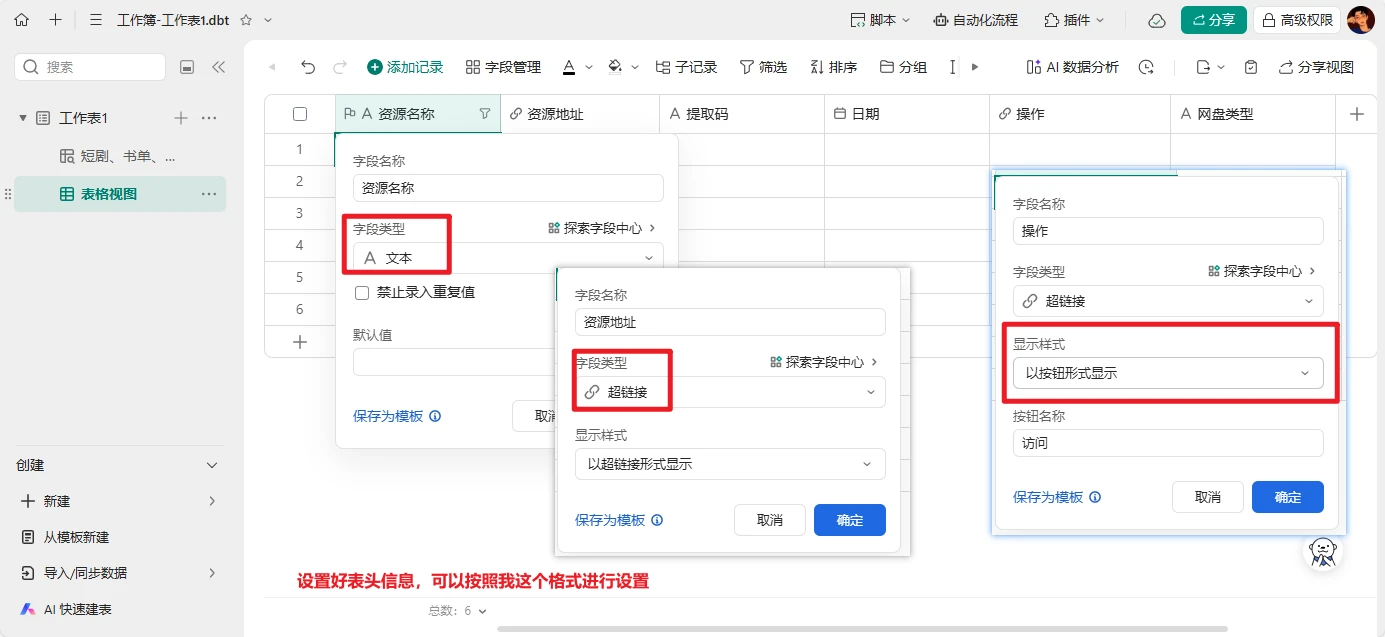1385x637 pixels.
Task: Click the cloud sync status icon
Action: 1156,20
